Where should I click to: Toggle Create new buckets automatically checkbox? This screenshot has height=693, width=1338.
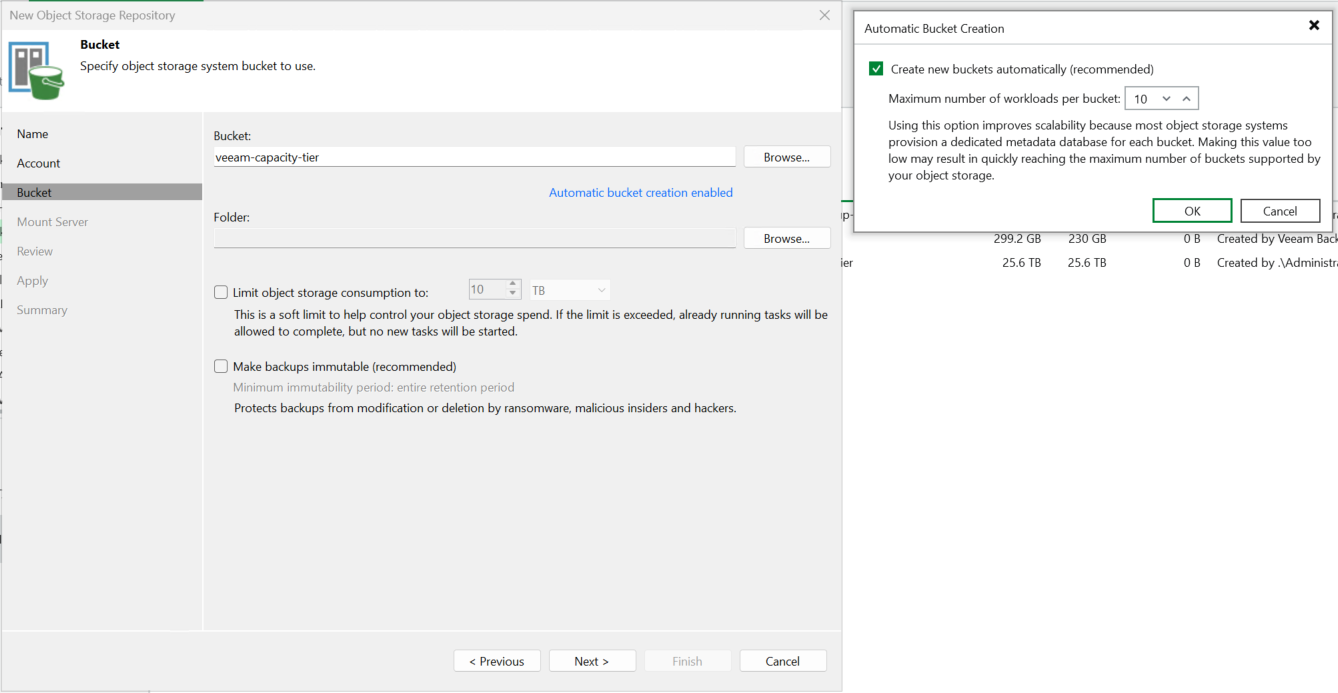coord(876,69)
